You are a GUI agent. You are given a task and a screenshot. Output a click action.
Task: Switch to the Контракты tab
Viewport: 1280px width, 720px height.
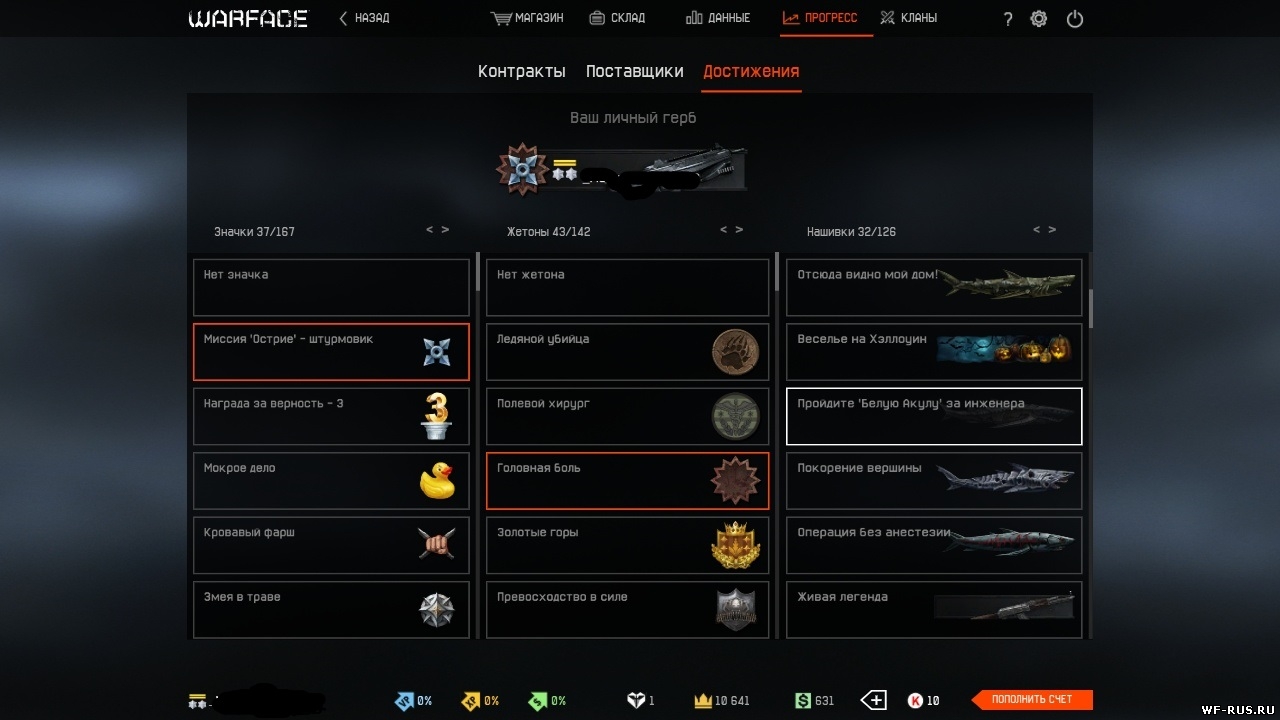pos(522,71)
